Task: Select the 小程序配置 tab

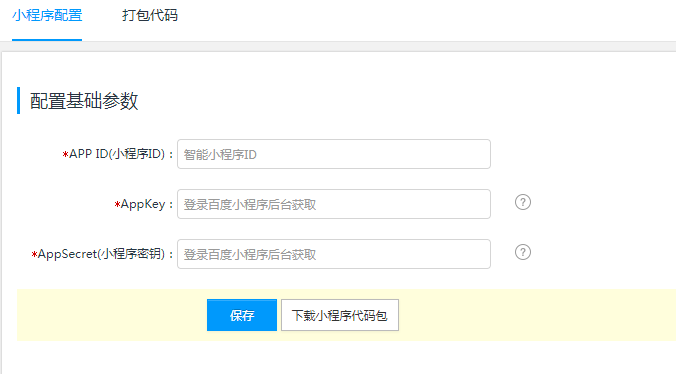Action: point(47,16)
